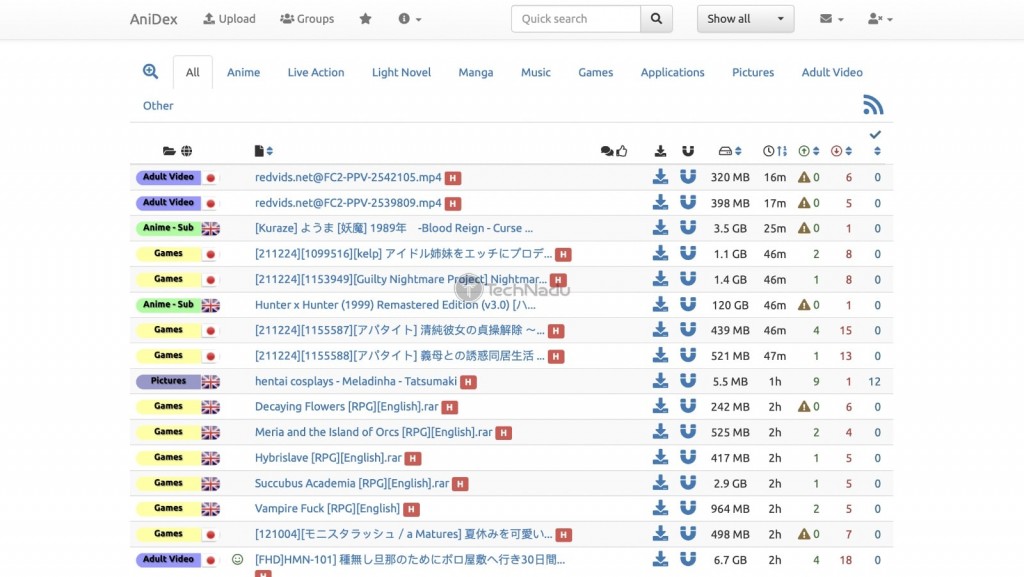Image resolution: width=1024 pixels, height=577 pixels.
Task: Open Hunter x Hunter (1999) Remastered Edition torrent
Action: pyautogui.click(x=395, y=305)
